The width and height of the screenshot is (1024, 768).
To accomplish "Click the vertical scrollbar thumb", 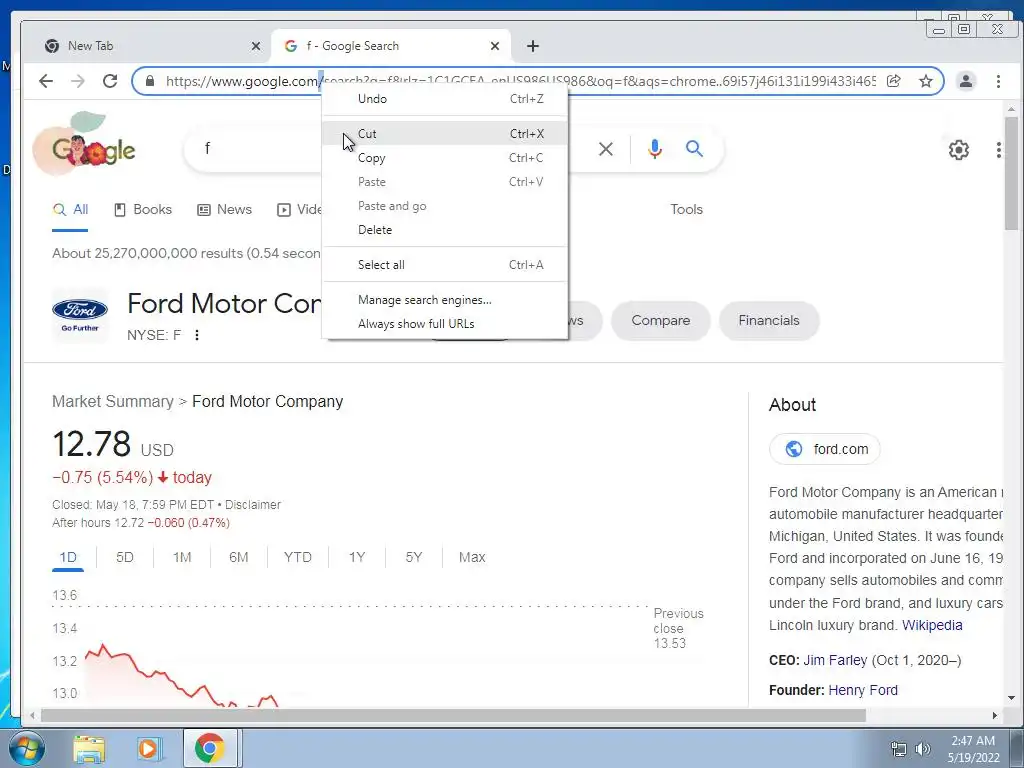I will [1011, 173].
